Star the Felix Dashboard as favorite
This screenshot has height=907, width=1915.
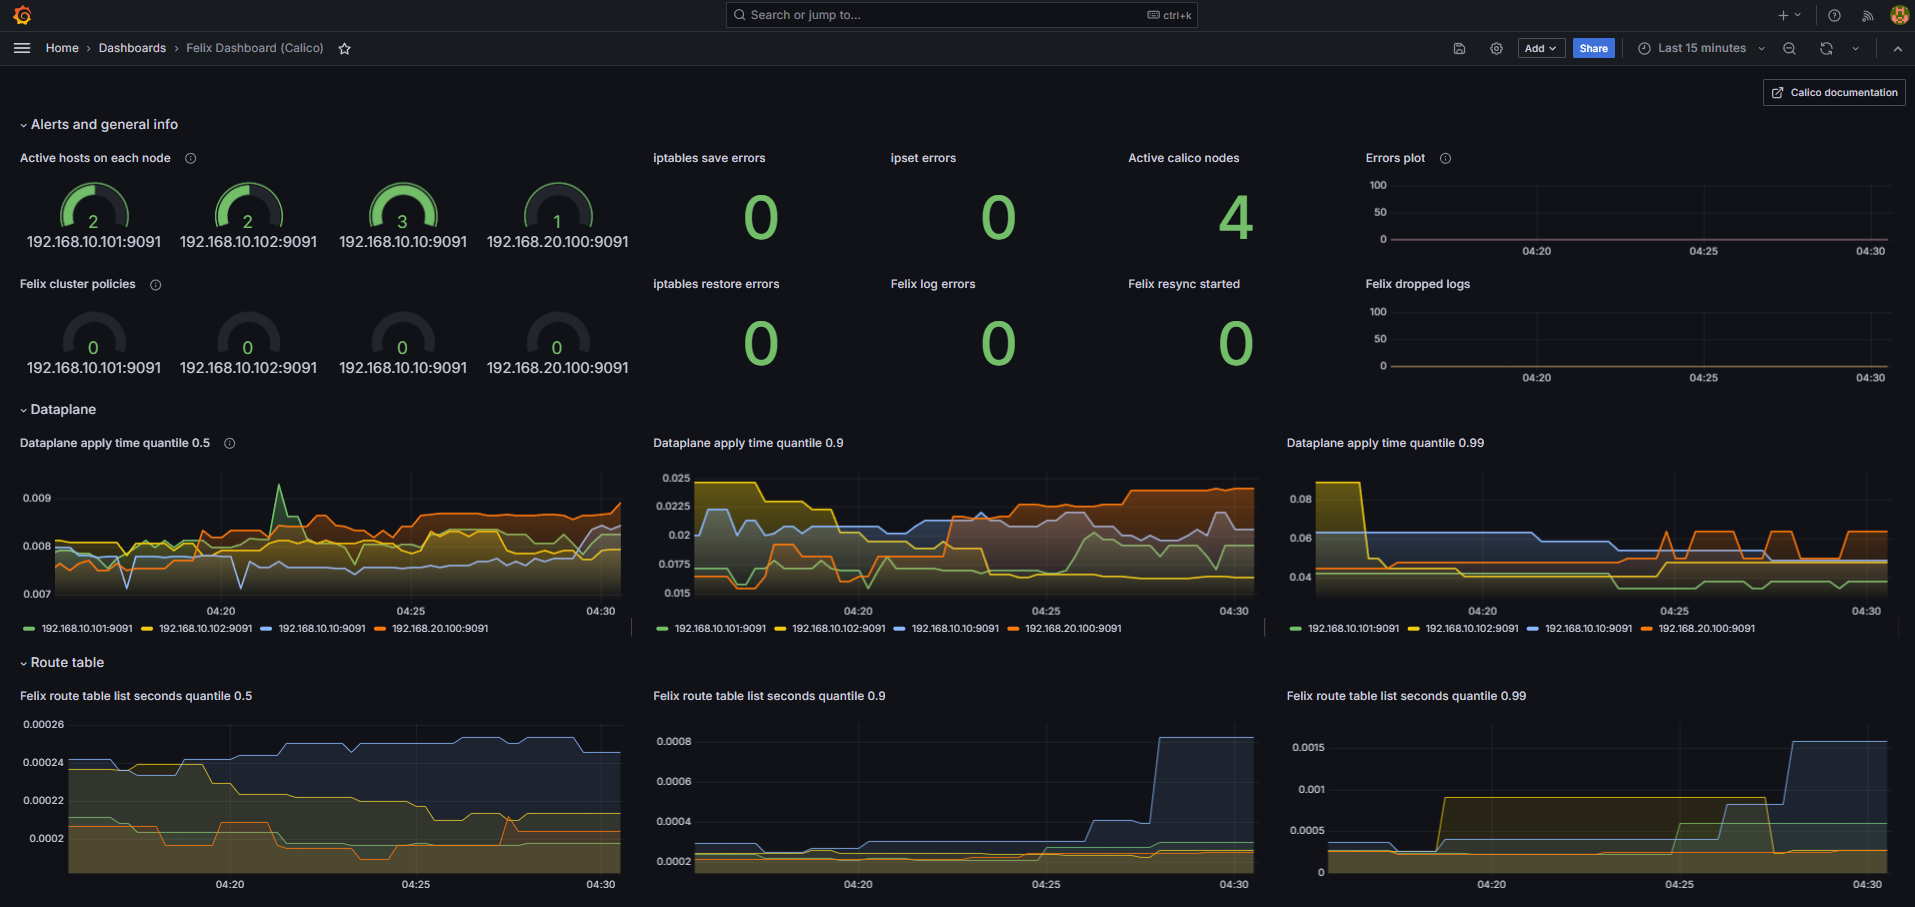pyautogui.click(x=344, y=48)
